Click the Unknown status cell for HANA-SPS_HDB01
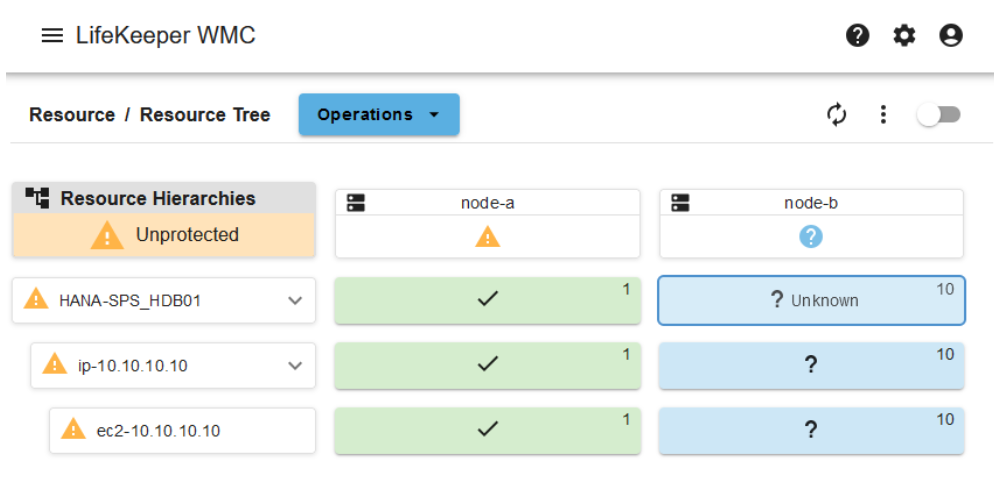The image size is (994, 502). click(811, 300)
